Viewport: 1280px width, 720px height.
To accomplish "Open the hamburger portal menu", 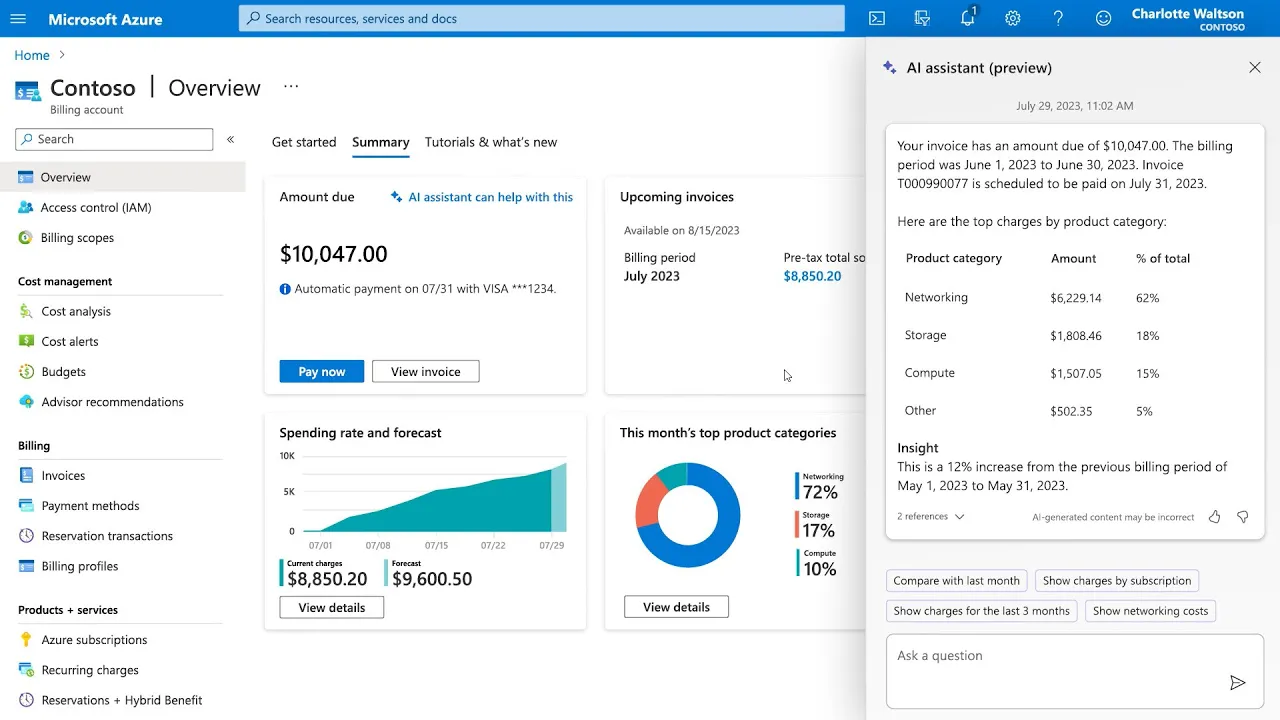I will click(18, 18).
